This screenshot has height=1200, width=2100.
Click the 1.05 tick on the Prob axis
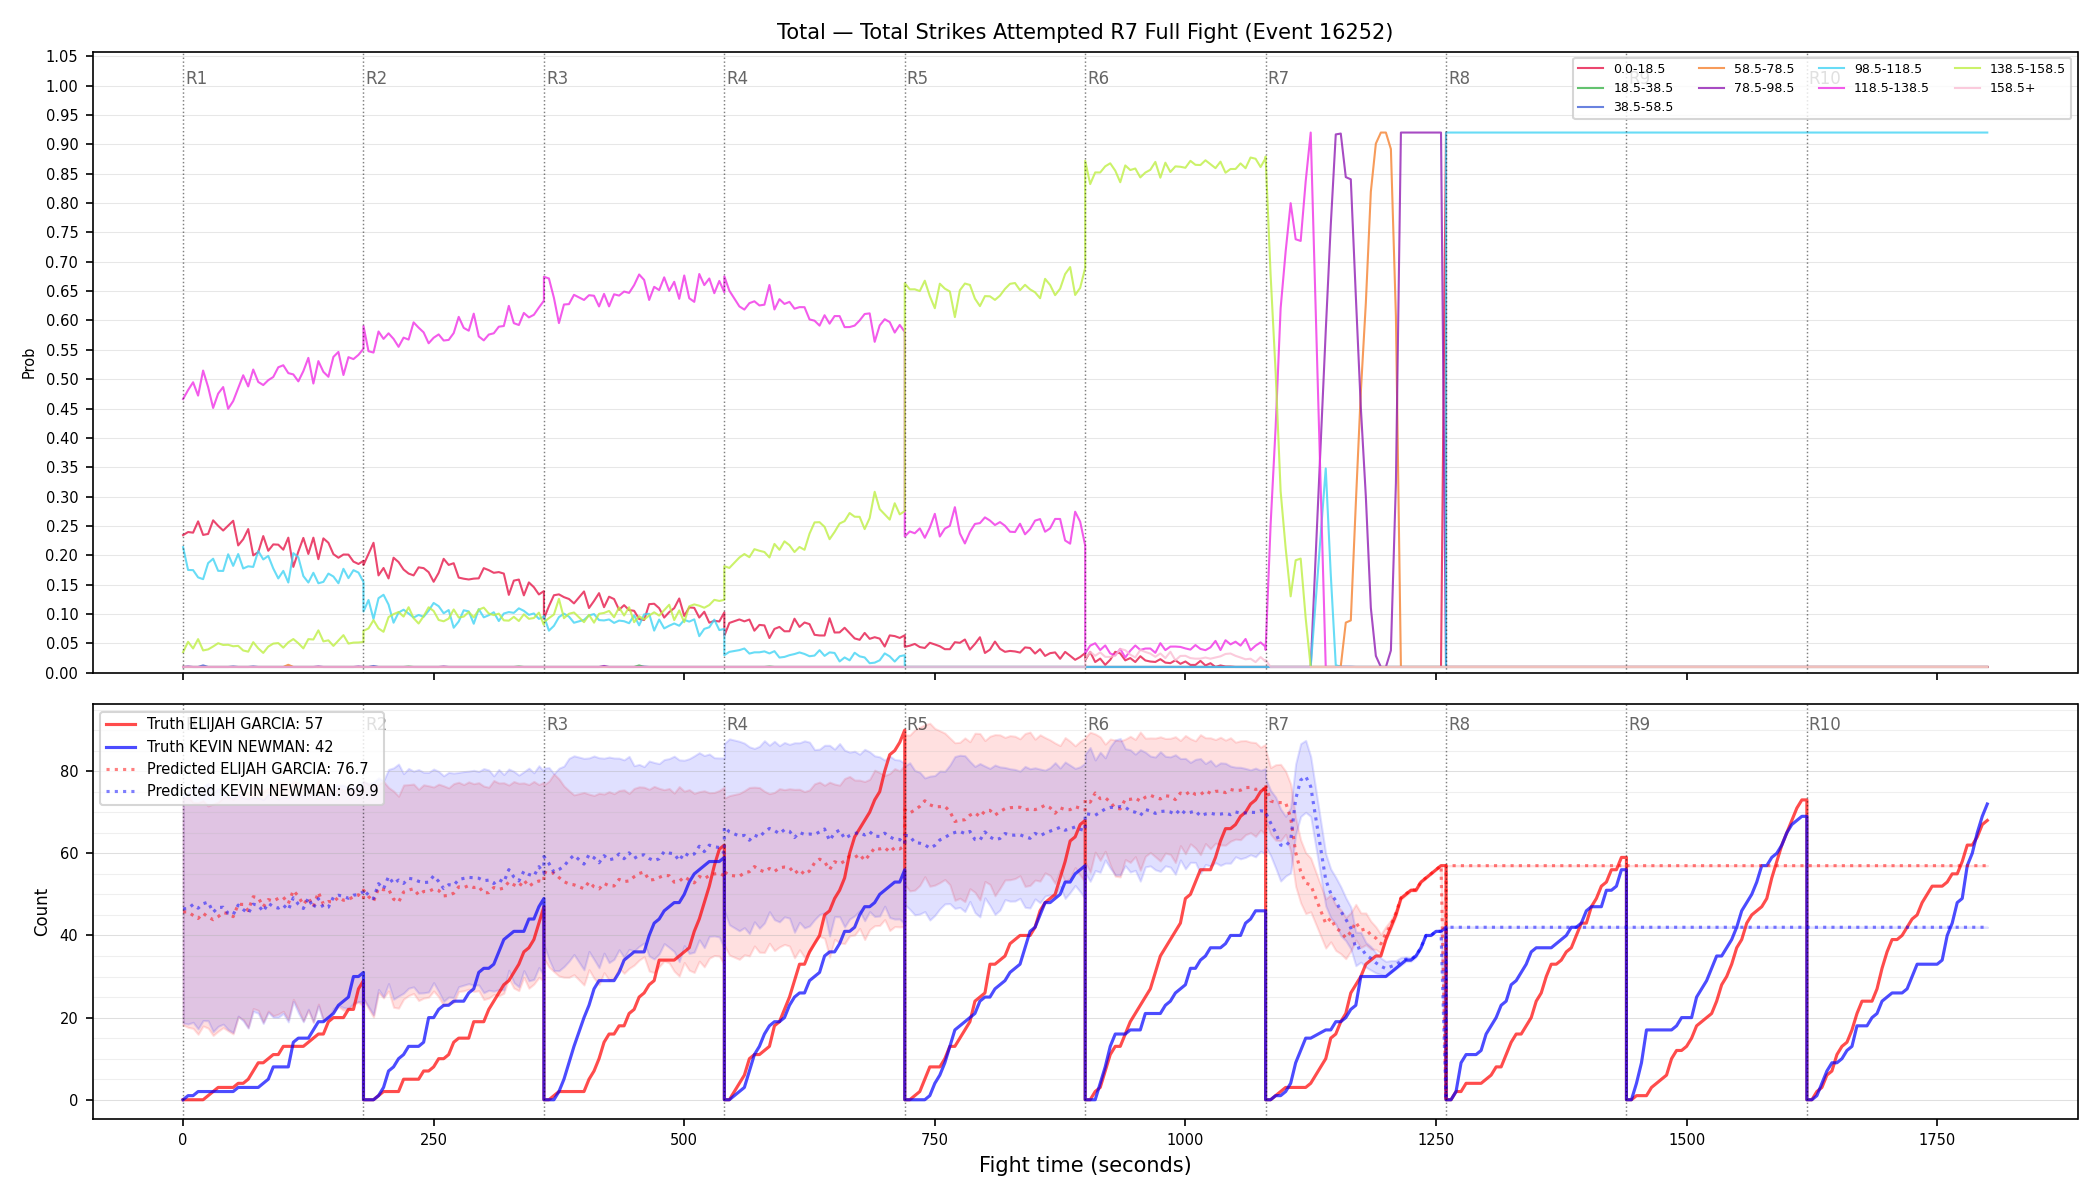(62, 56)
